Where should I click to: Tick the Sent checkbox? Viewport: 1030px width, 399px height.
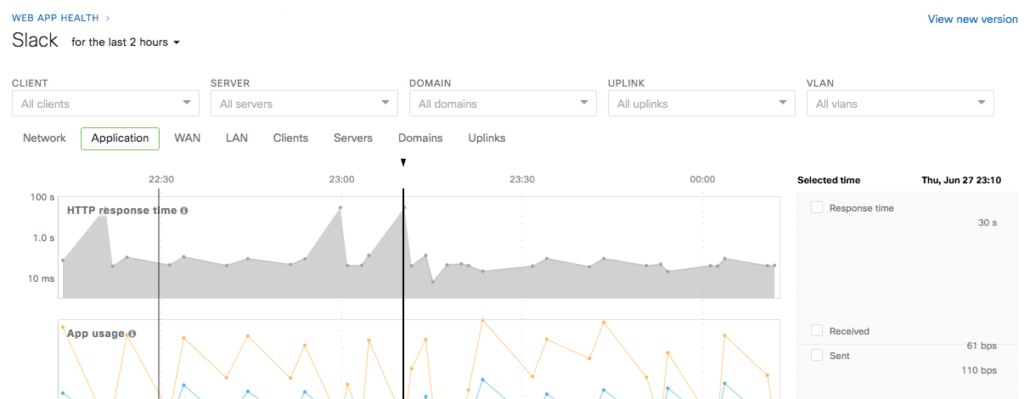[x=817, y=355]
